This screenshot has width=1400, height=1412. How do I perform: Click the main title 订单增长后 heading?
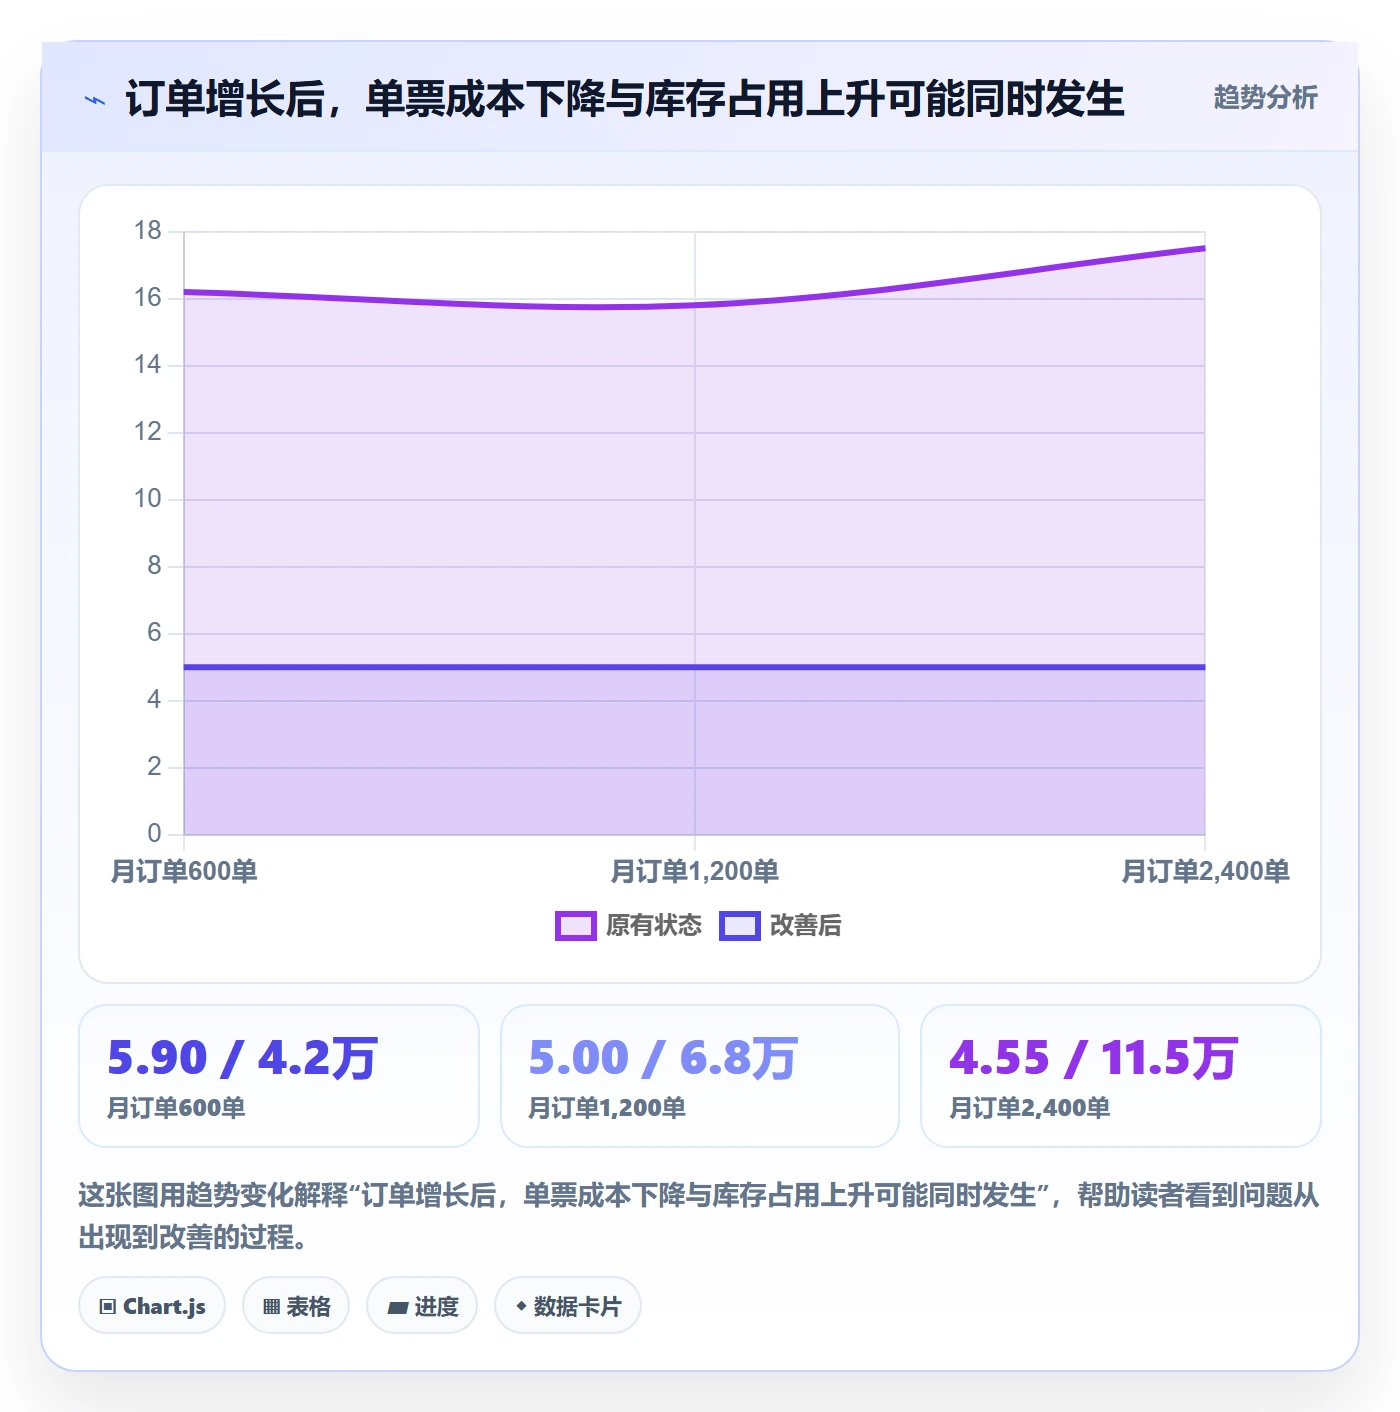(x=625, y=99)
